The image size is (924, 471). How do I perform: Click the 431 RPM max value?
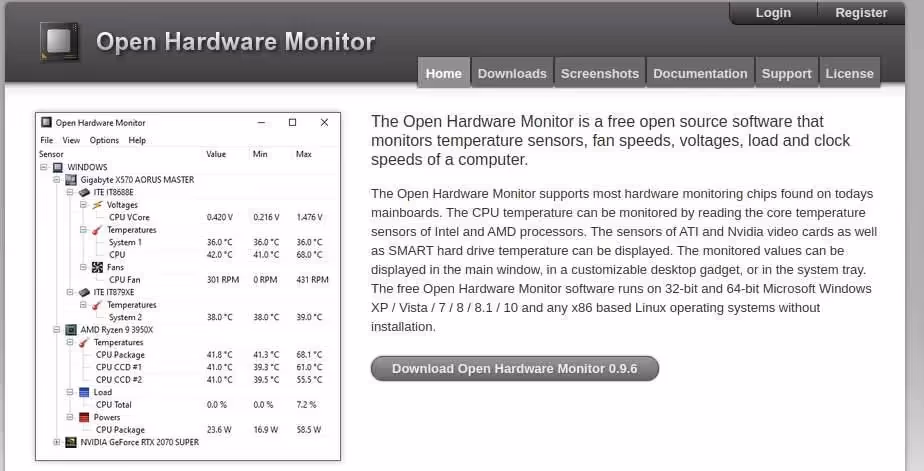312,279
